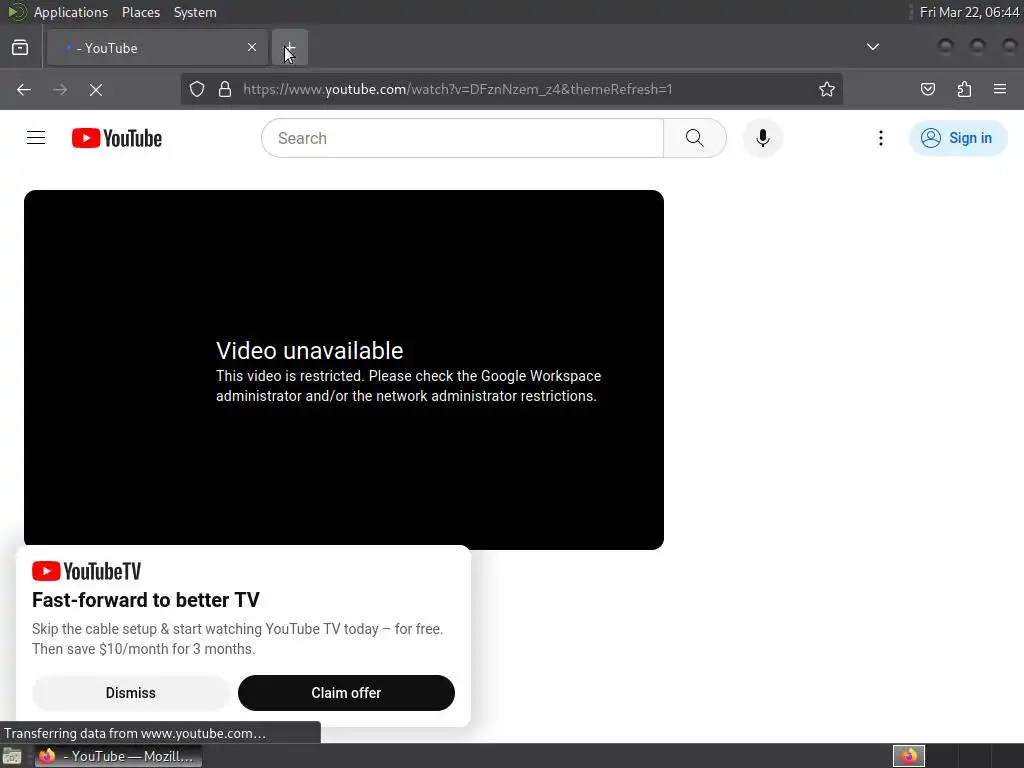The height and width of the screenshot is (768, 1024).
Task: Start voice search with the microphone icon
Action: (762, 138)
